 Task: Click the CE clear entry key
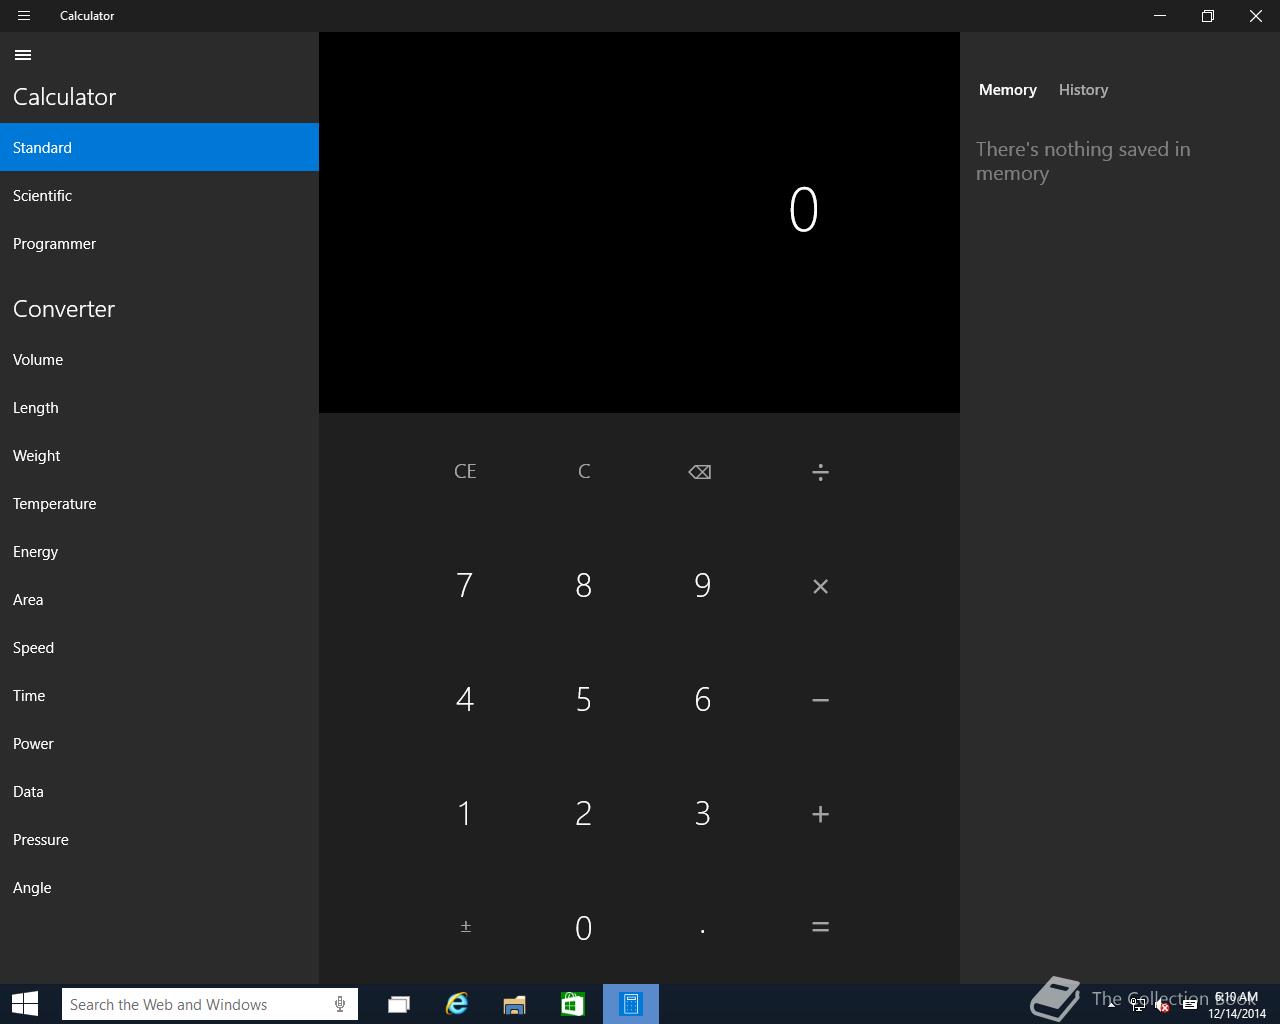(x=465, y=471)
